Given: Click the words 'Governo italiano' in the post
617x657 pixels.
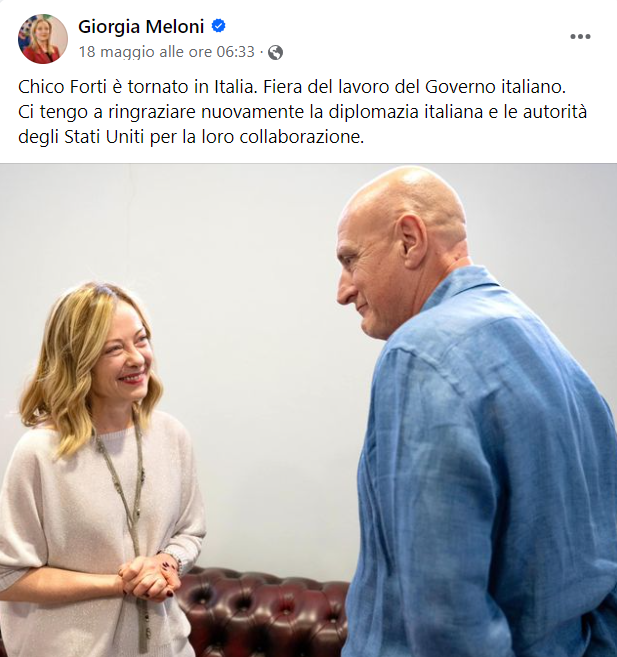Looking at the screenshot, I should tap(495, 87).
